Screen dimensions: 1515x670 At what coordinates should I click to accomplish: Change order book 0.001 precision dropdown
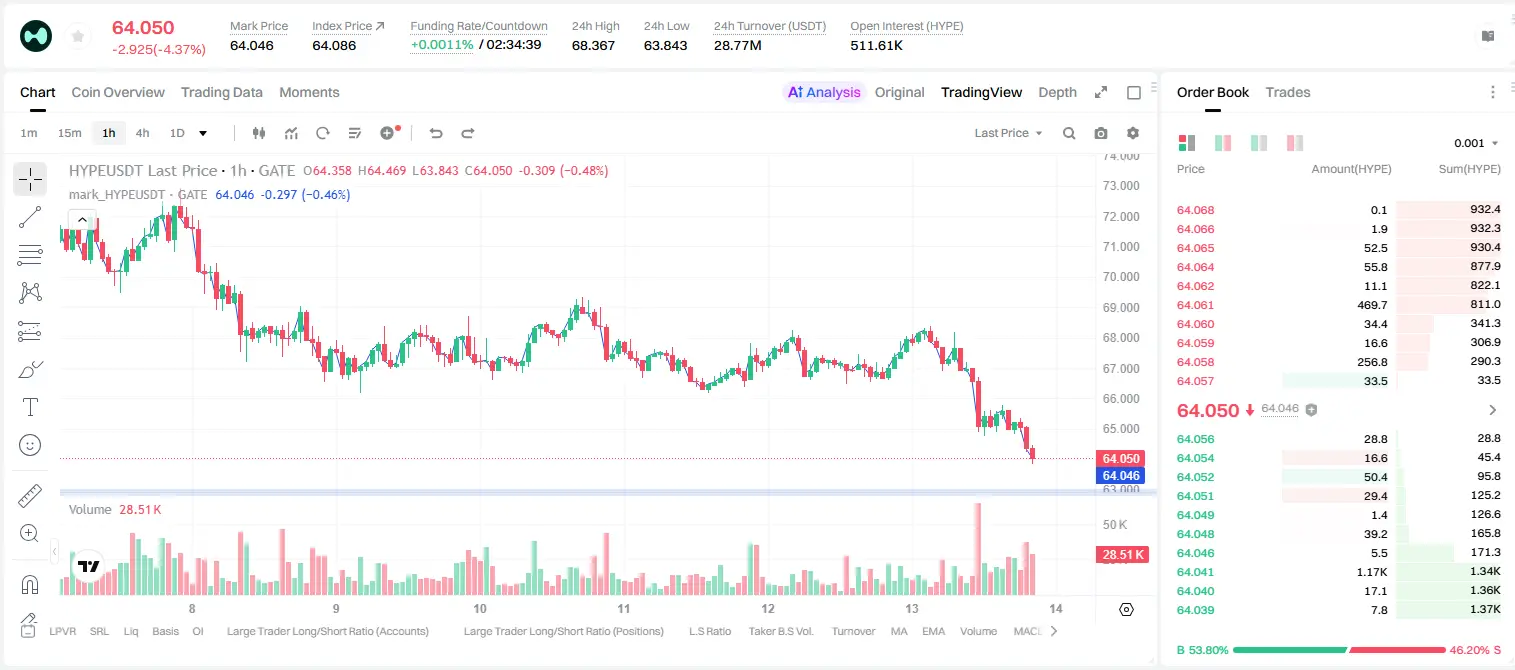coord(1476,143)
